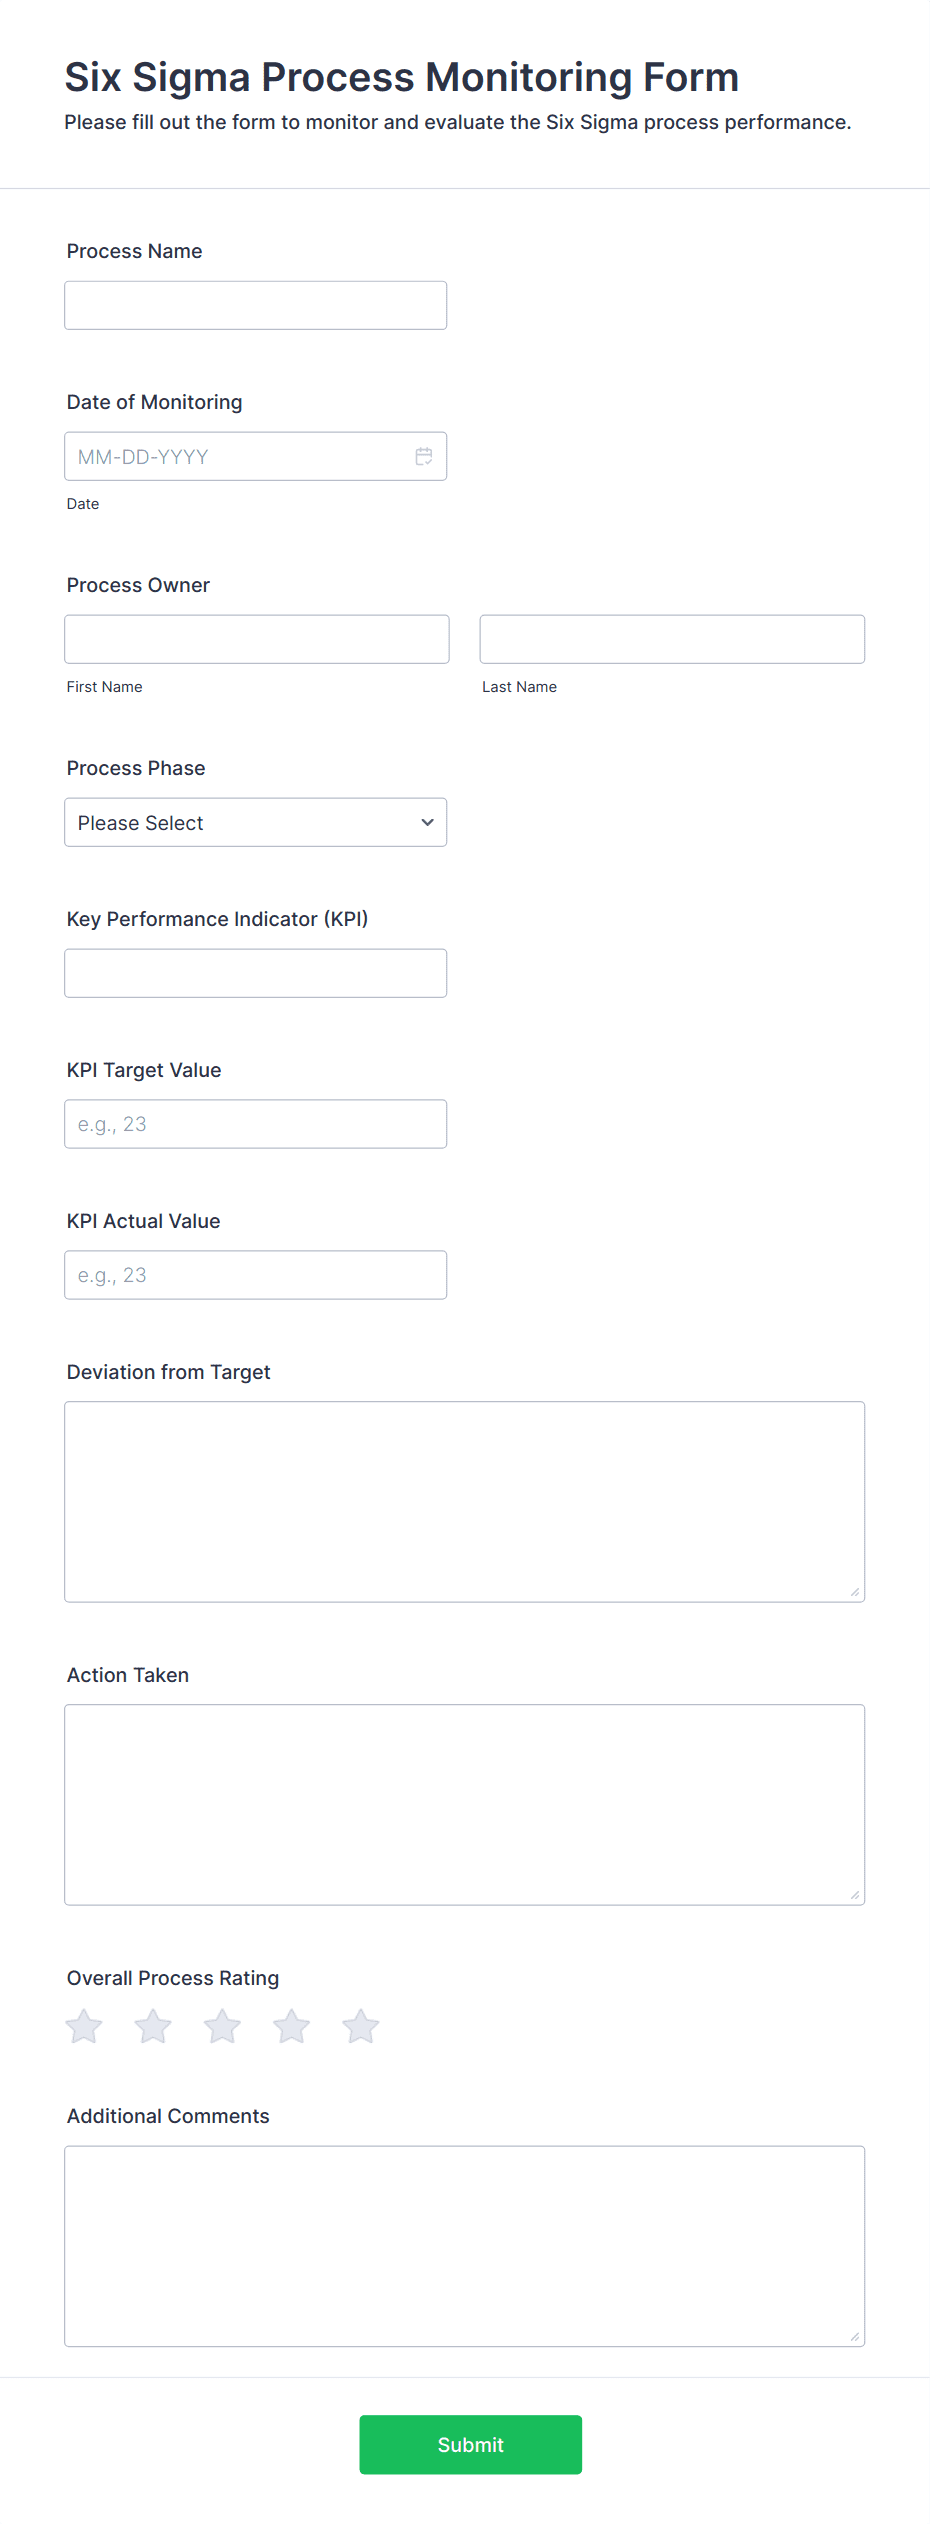Open the Process Phase dropdown
The image size is (930, 2524).
coord(255,822)
